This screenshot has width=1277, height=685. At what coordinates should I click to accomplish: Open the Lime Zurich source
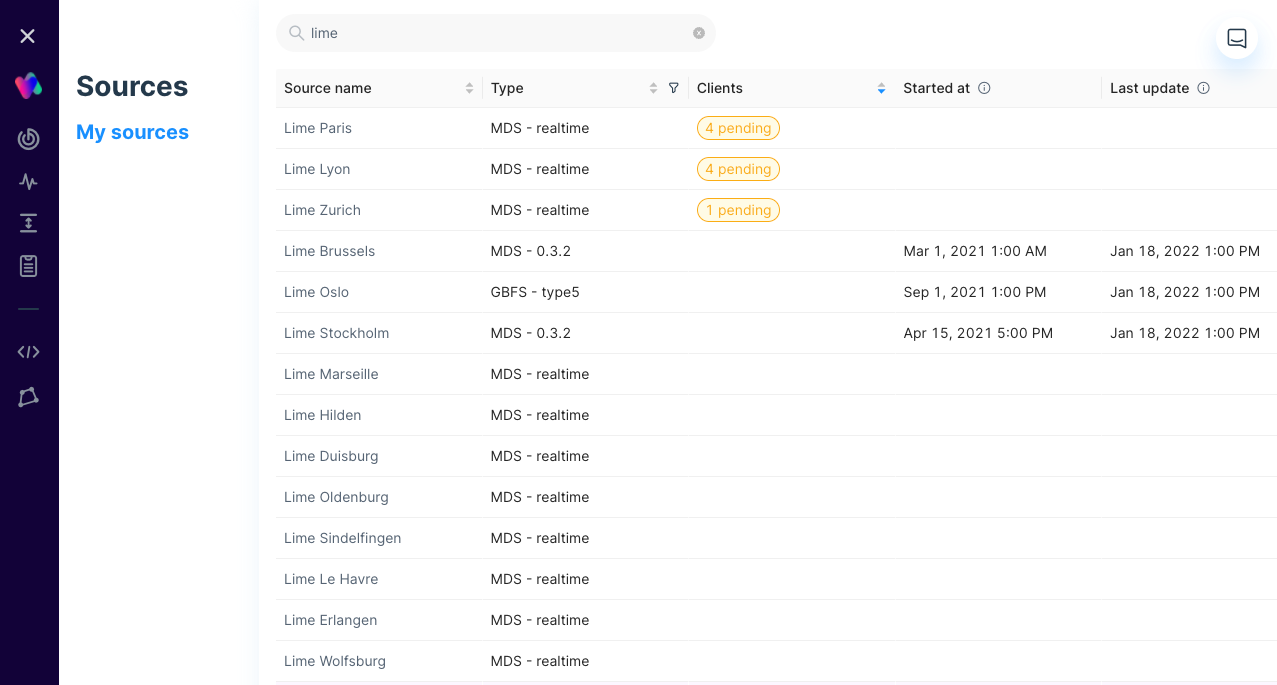322,210
